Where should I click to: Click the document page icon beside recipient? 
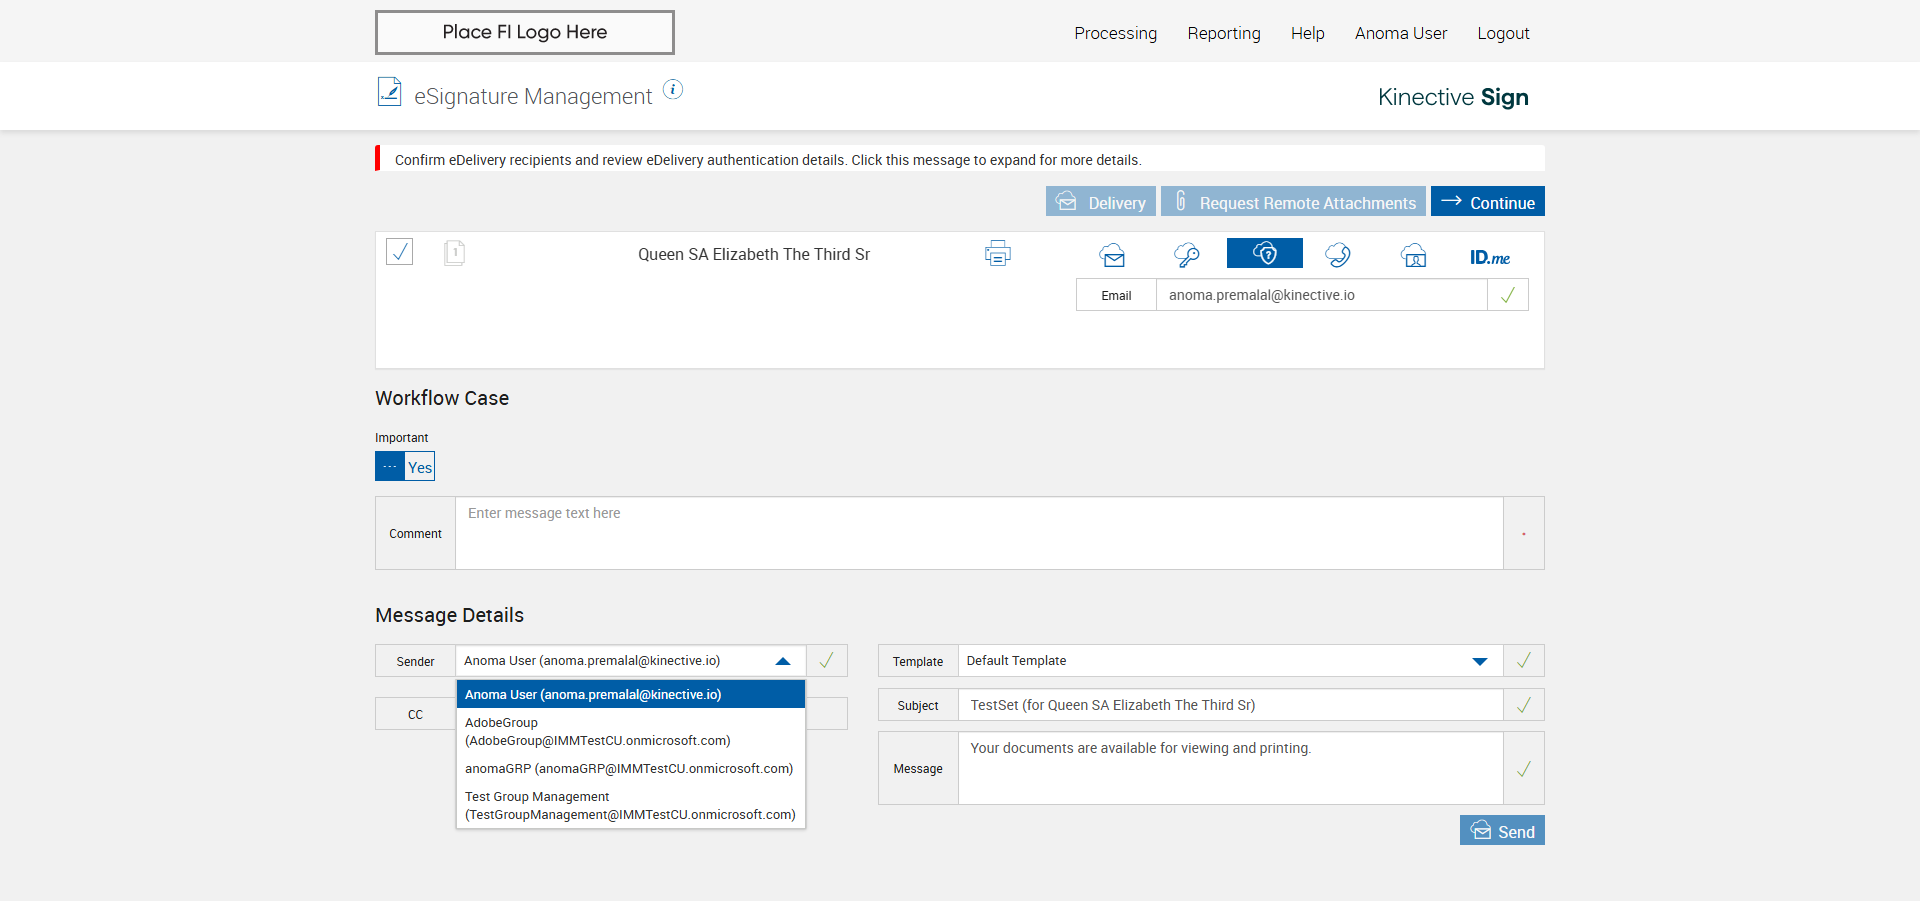pos(454,252)
